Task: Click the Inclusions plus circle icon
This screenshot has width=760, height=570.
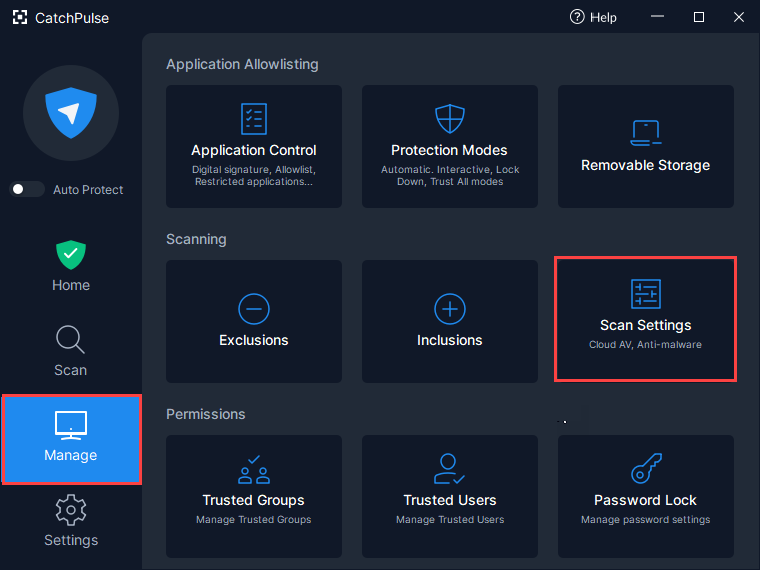Action: click(x=450, y=309)
